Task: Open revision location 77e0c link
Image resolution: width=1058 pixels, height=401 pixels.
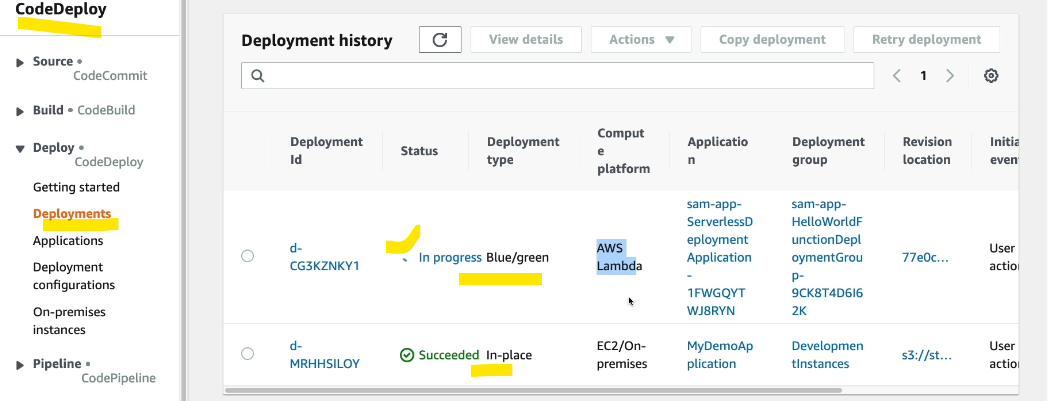Action: pos(925,257)
